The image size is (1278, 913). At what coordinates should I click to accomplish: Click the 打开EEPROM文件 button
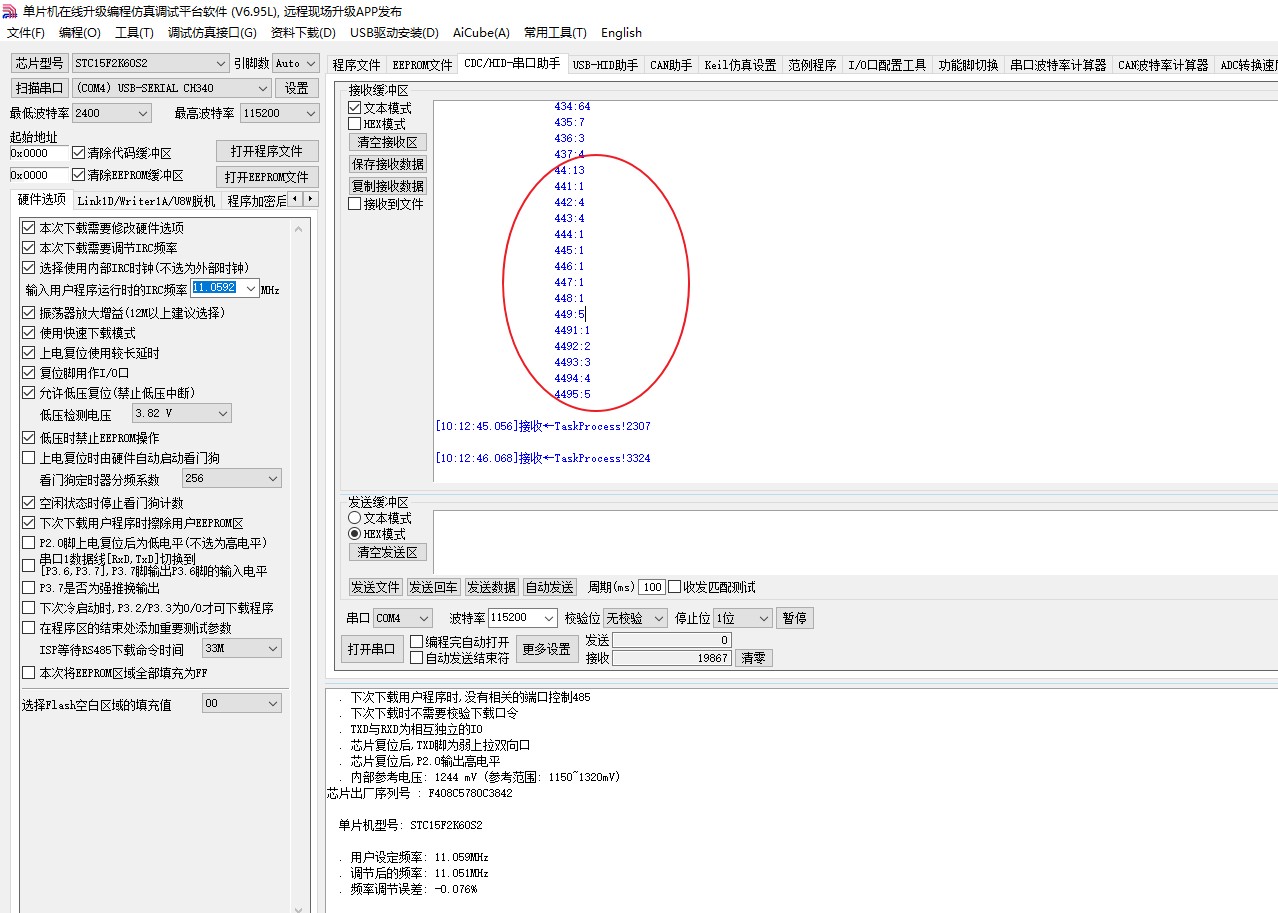pos(267,176)
